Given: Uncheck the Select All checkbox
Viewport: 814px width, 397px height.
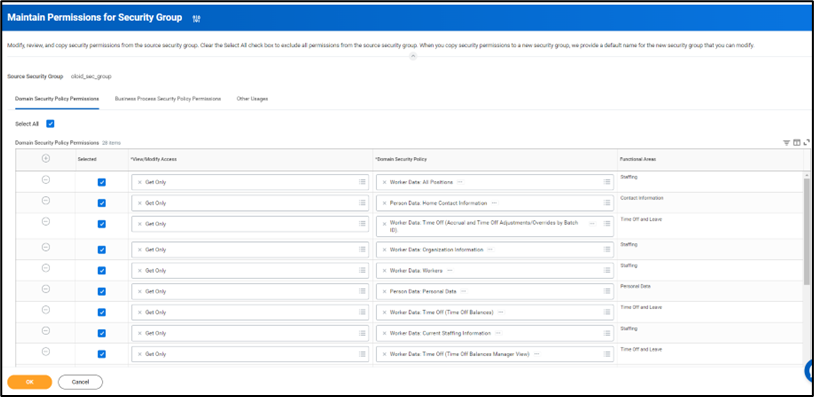Looking at the screenshot, I should click(x=50, y=124).
